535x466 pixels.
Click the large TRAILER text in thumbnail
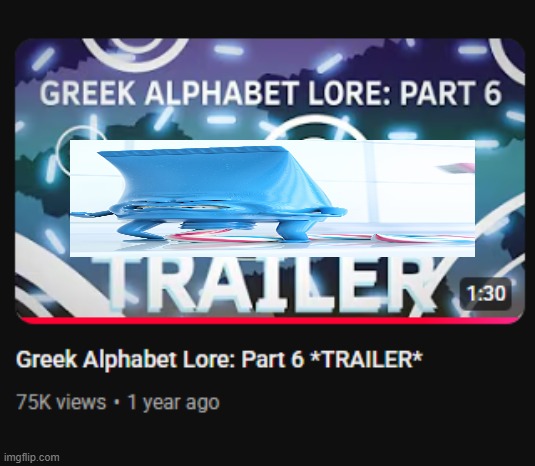(x=270, y=285)
